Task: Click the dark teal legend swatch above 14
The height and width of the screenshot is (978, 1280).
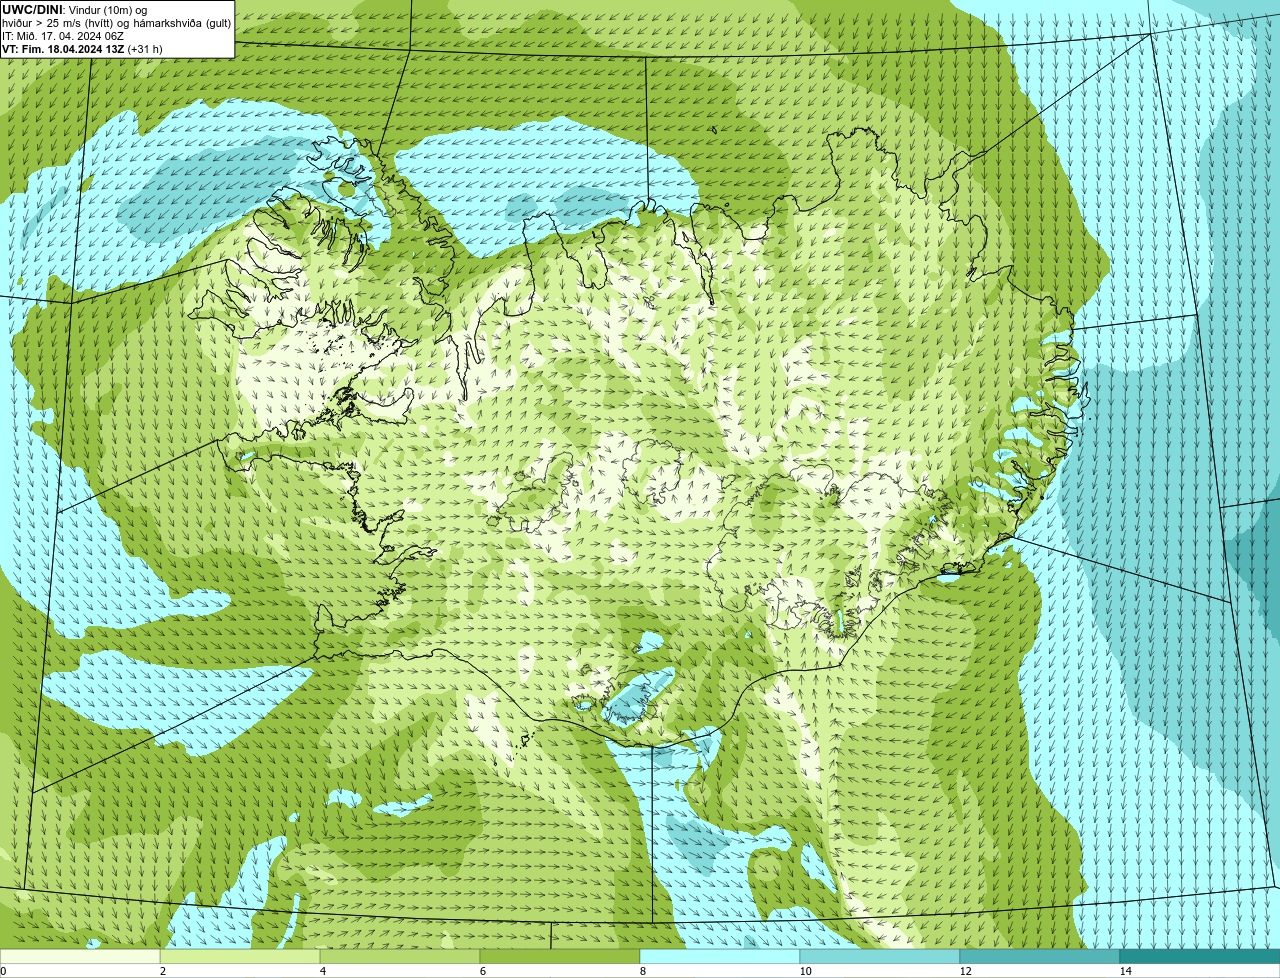Action: tap(1200, 956)
